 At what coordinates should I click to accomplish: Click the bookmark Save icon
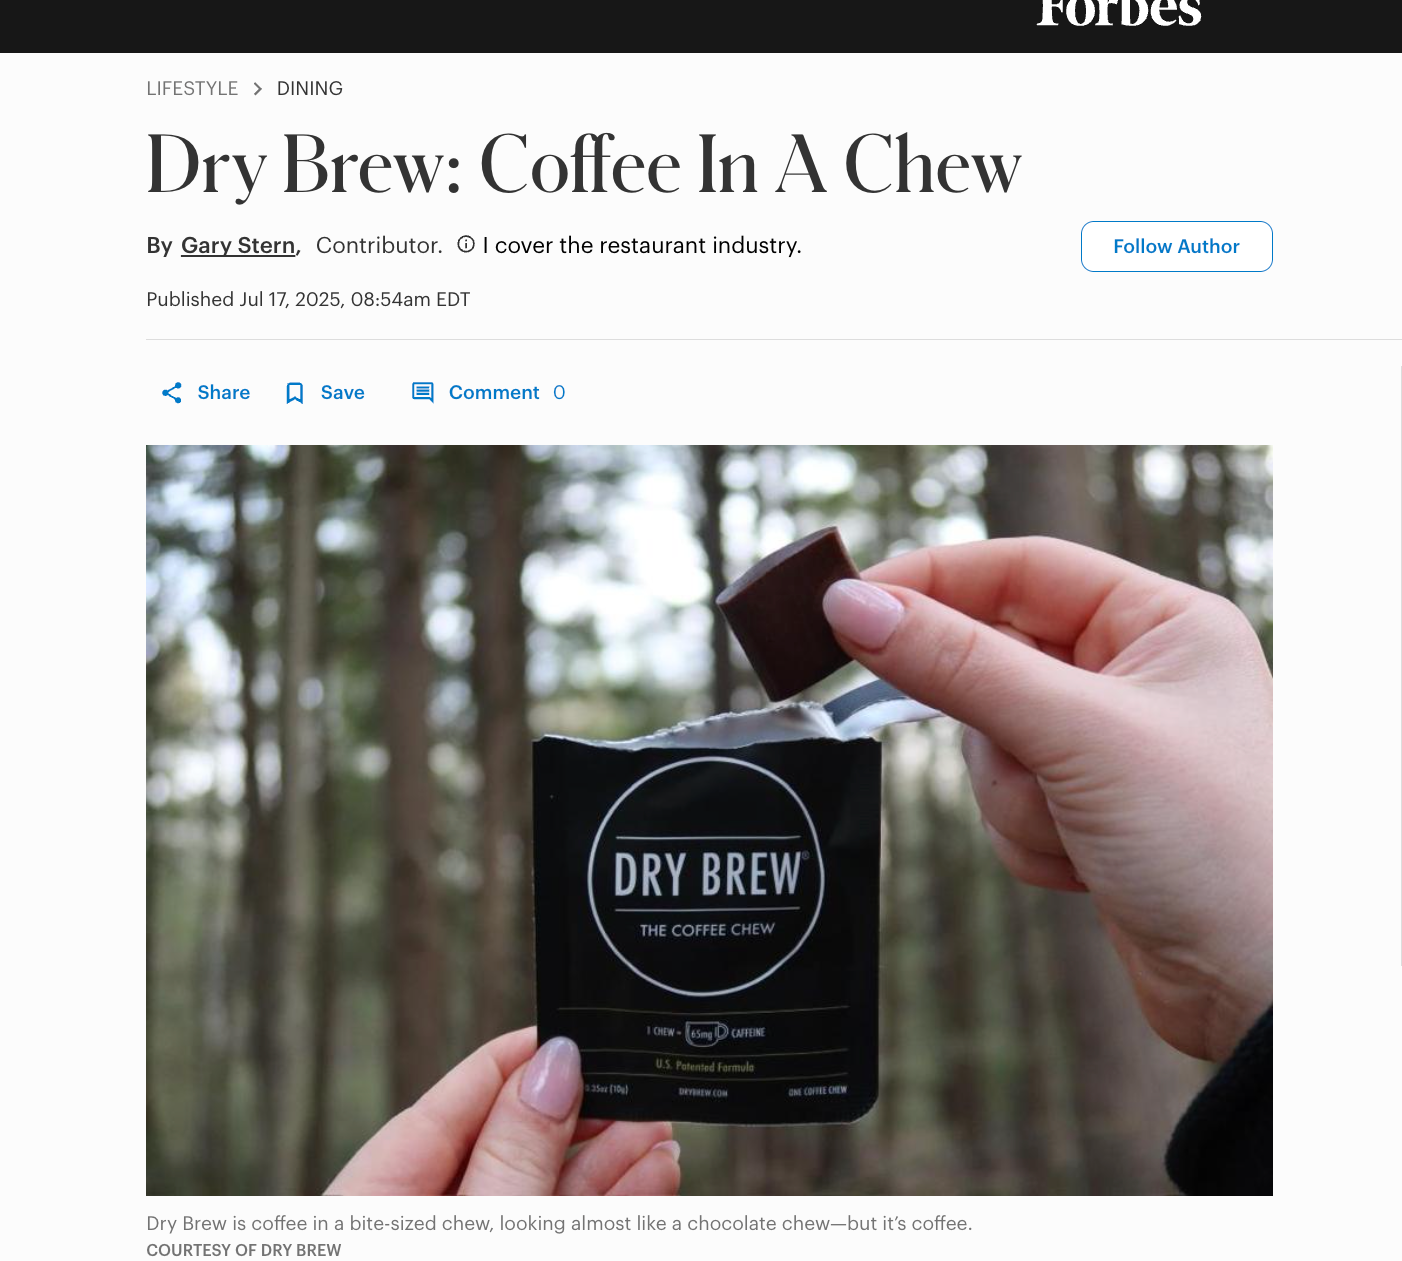[295, 393]
